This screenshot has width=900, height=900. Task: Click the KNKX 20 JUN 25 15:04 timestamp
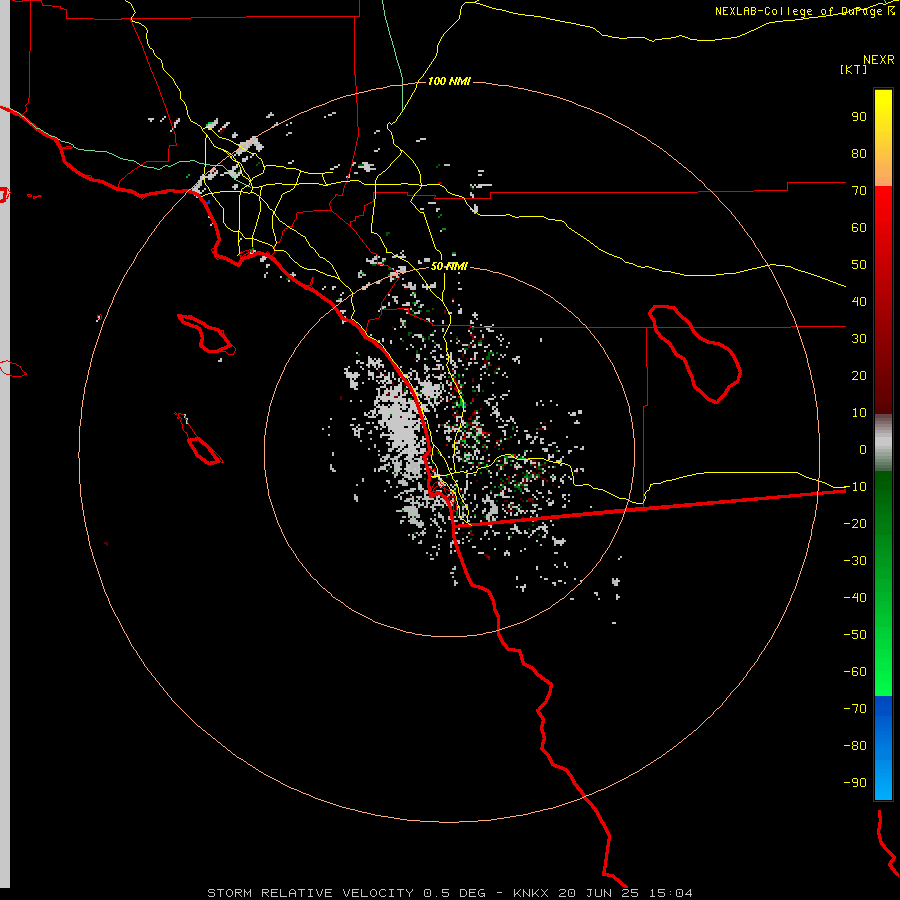[x=603, y=893]
